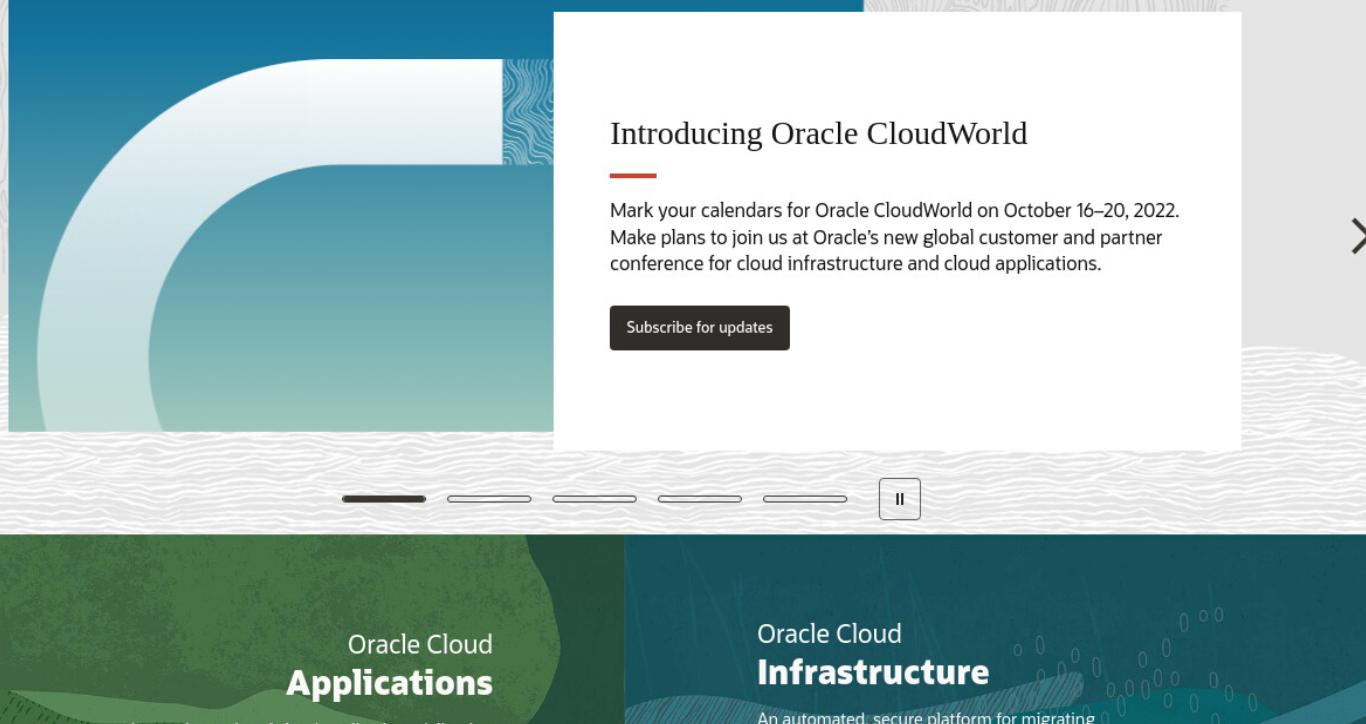
Task: Advance to next carousel slide arrow
Action: [x=1357, y=237]
